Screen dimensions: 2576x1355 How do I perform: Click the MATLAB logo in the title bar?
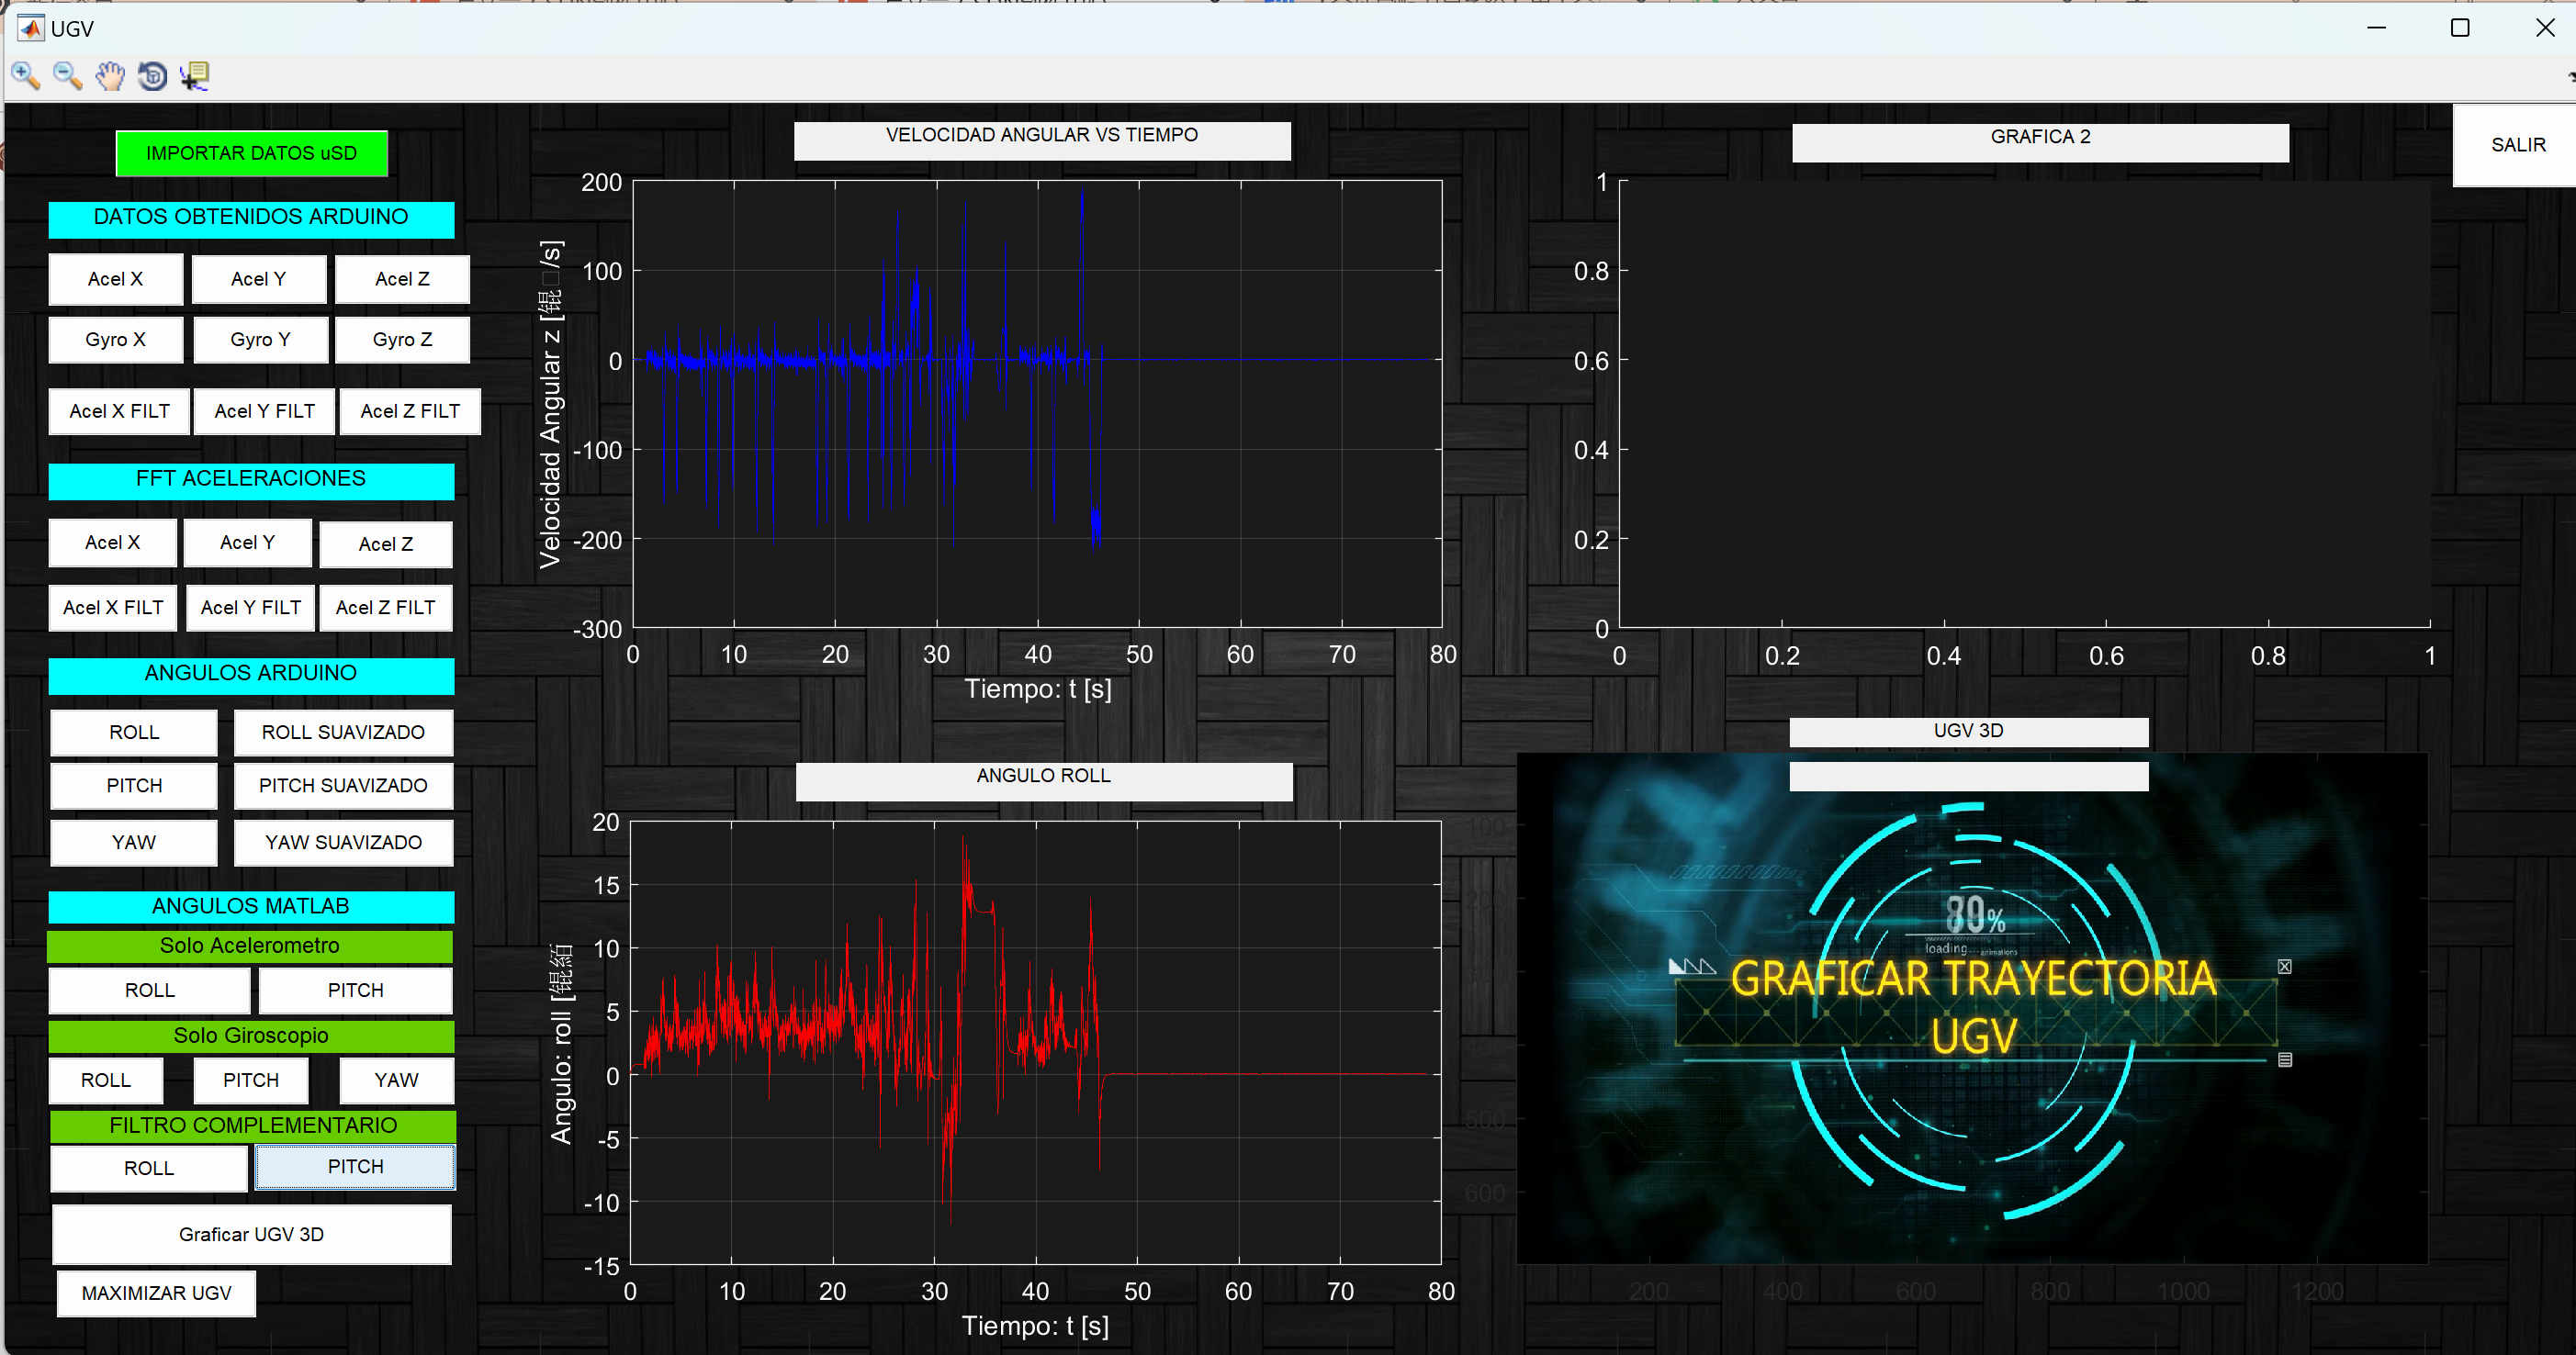[x=31, y=28]
